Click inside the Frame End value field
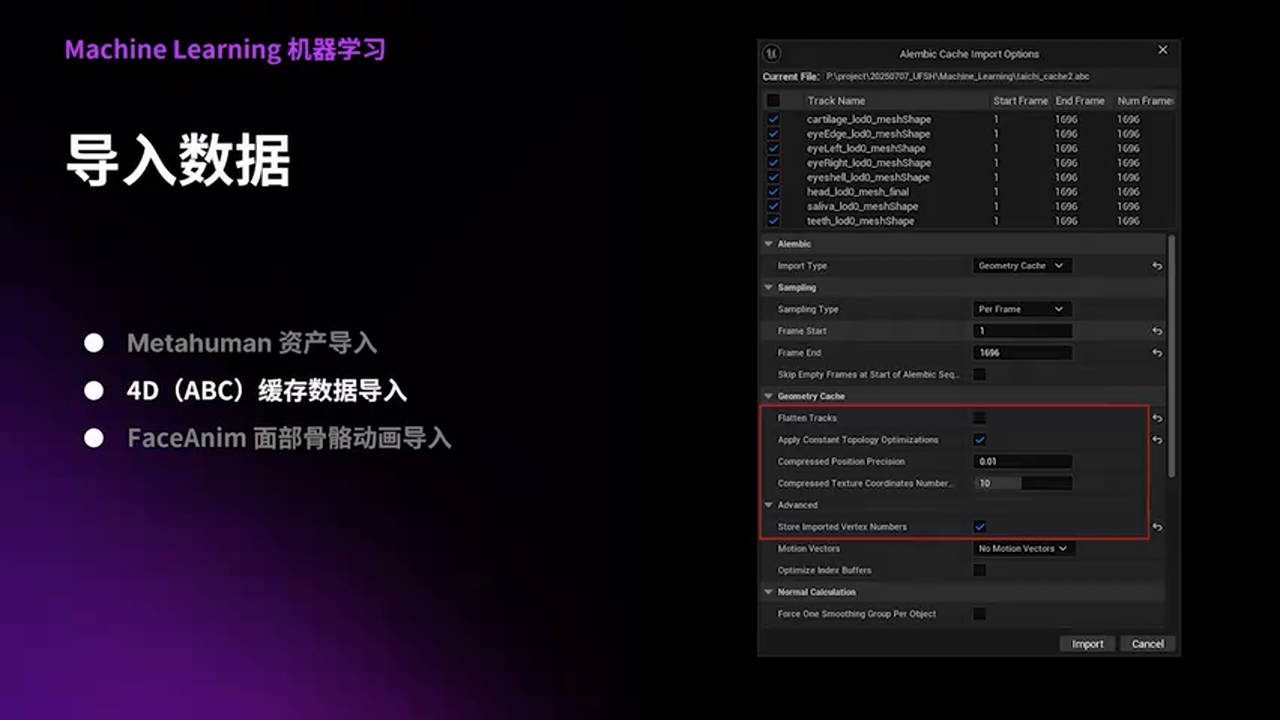The image size is (1280, 720). (1022, 352)
